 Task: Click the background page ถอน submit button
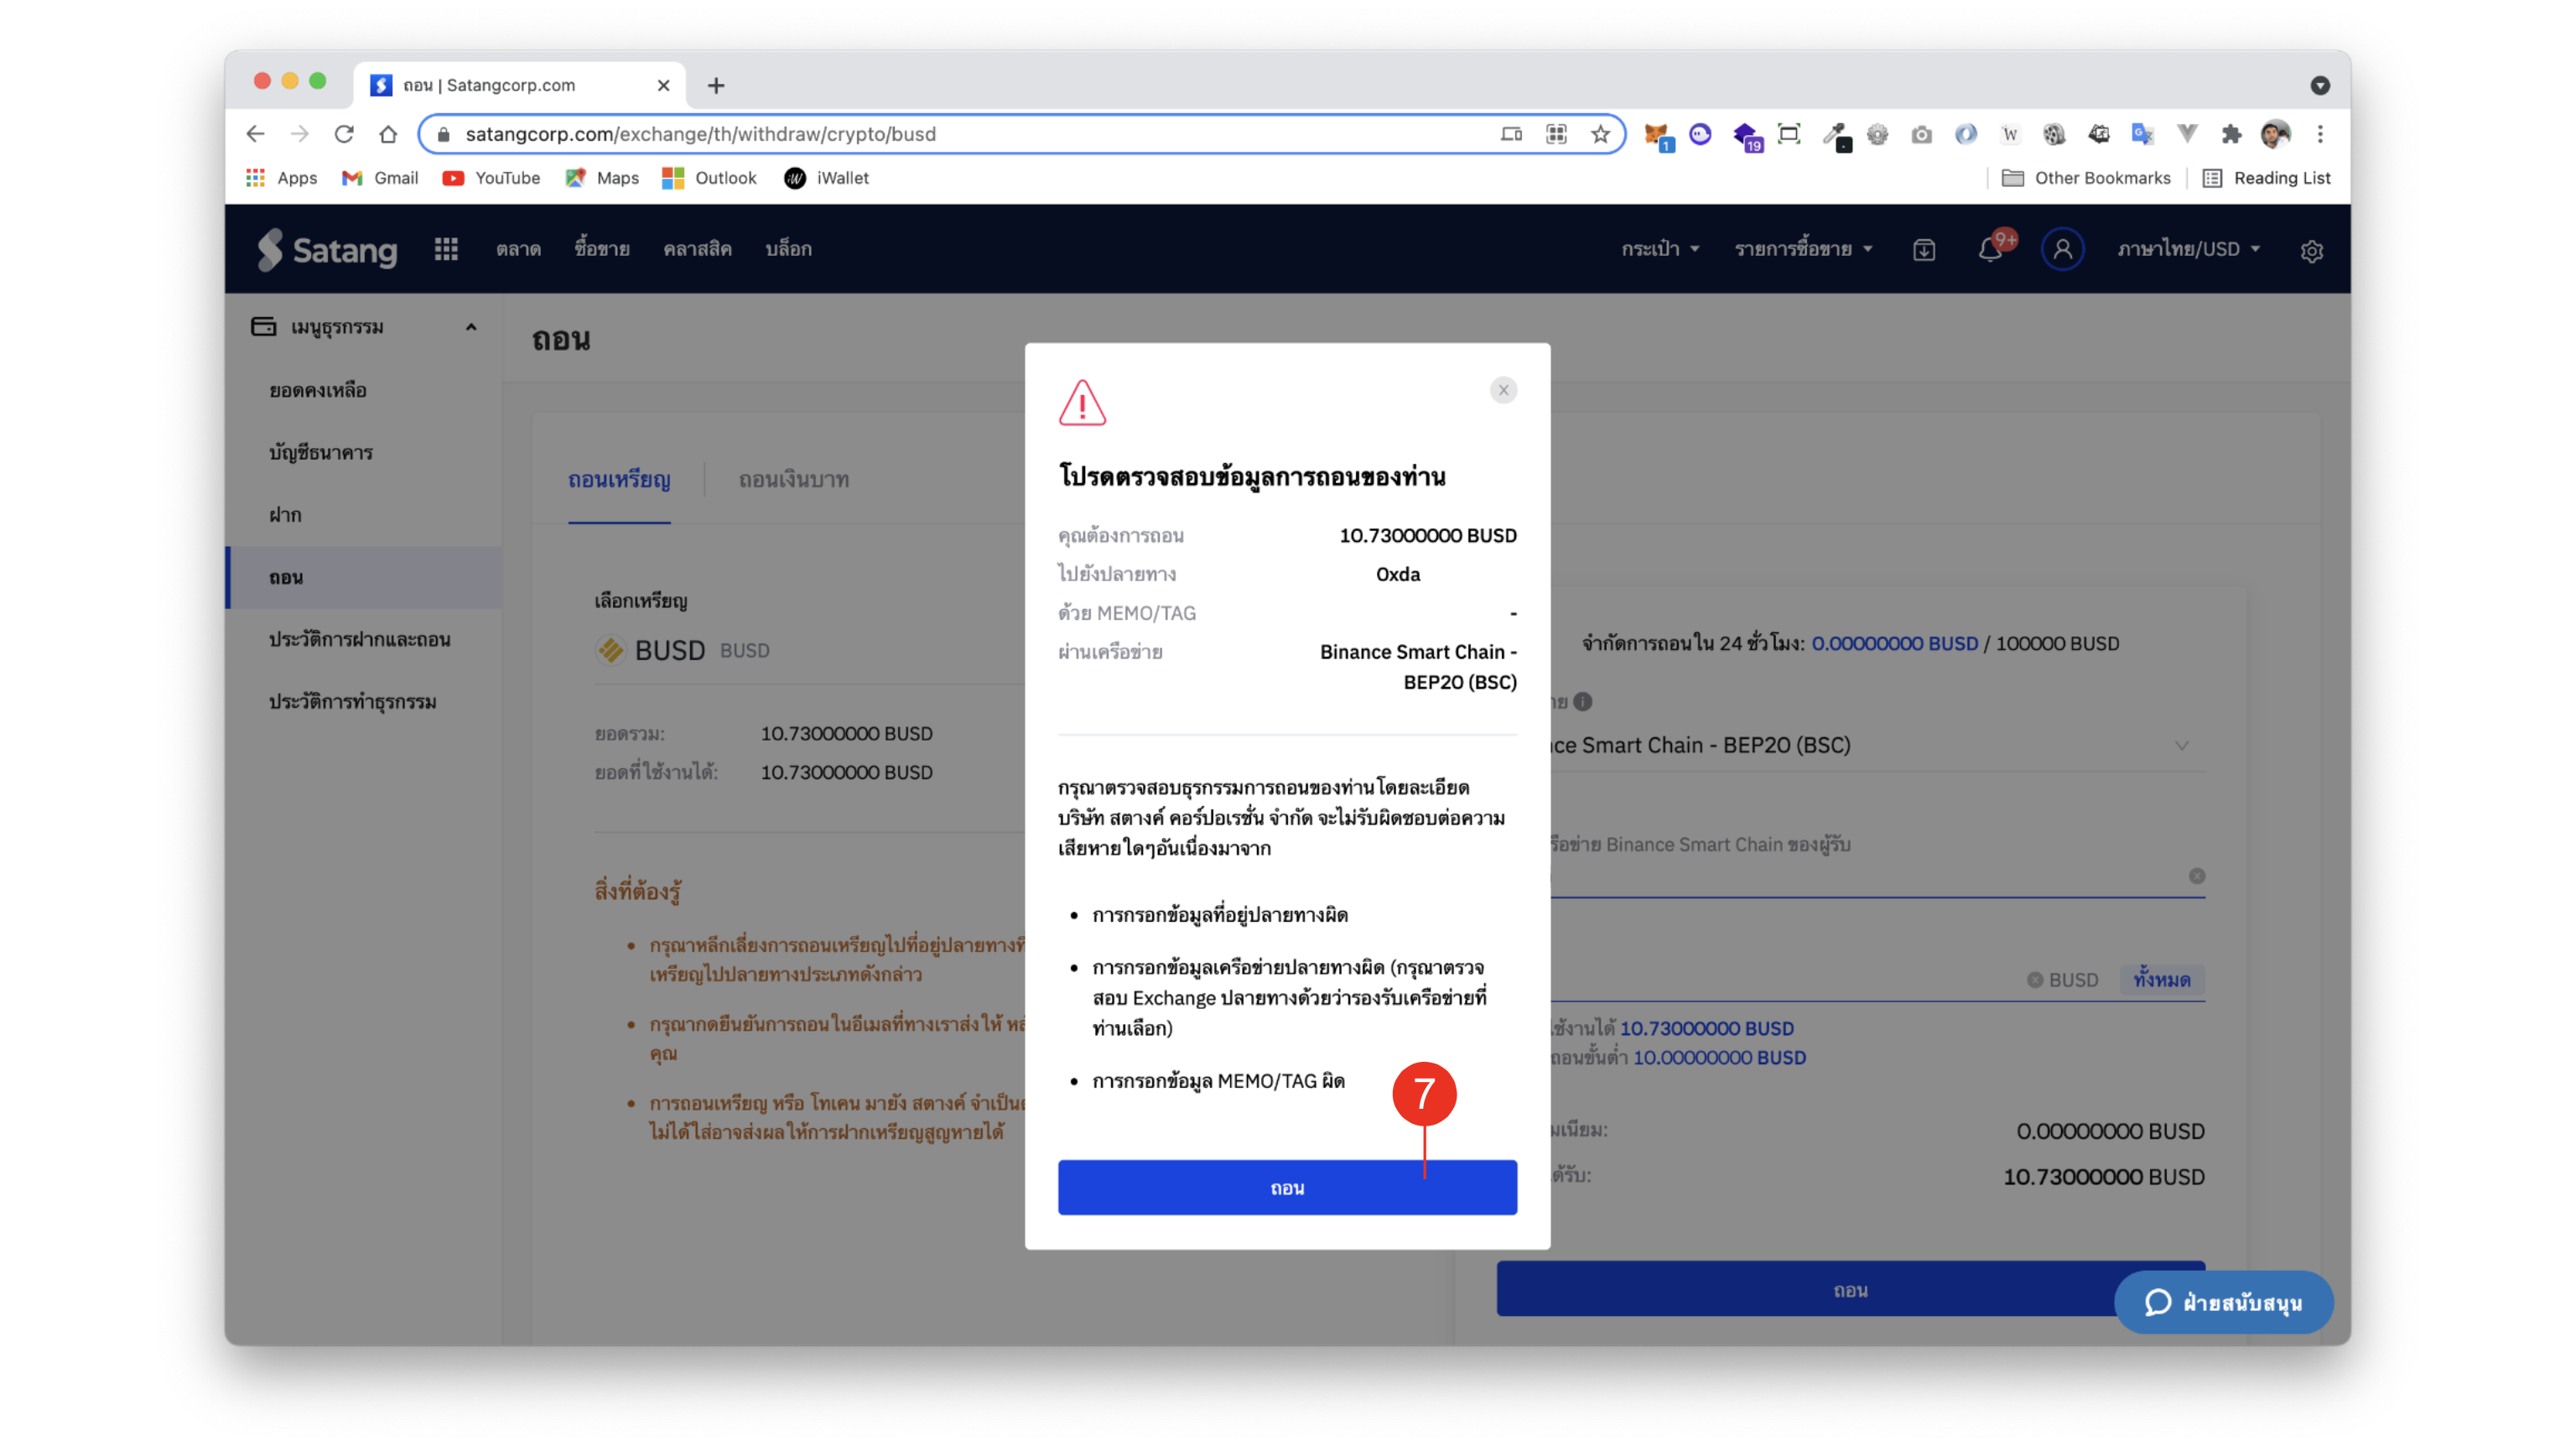tap(1850, 1289)
